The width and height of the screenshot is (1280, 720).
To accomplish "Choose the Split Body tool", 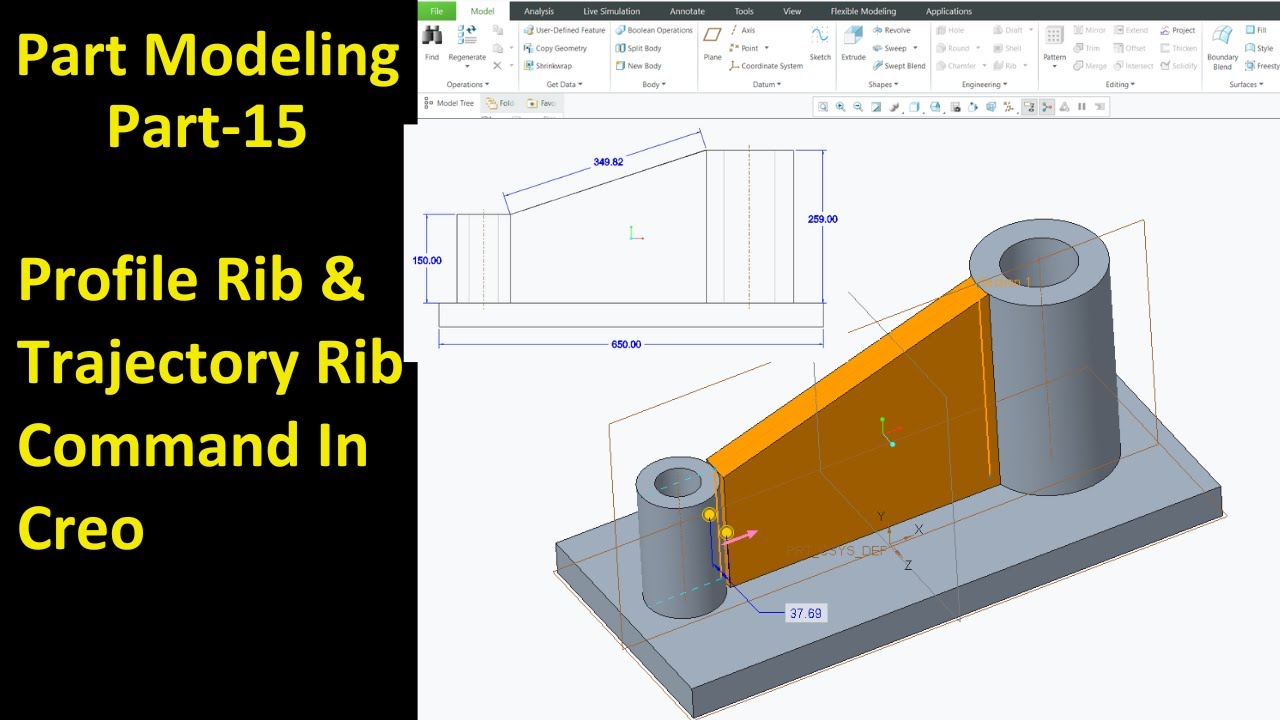I will tap(638, 48).
